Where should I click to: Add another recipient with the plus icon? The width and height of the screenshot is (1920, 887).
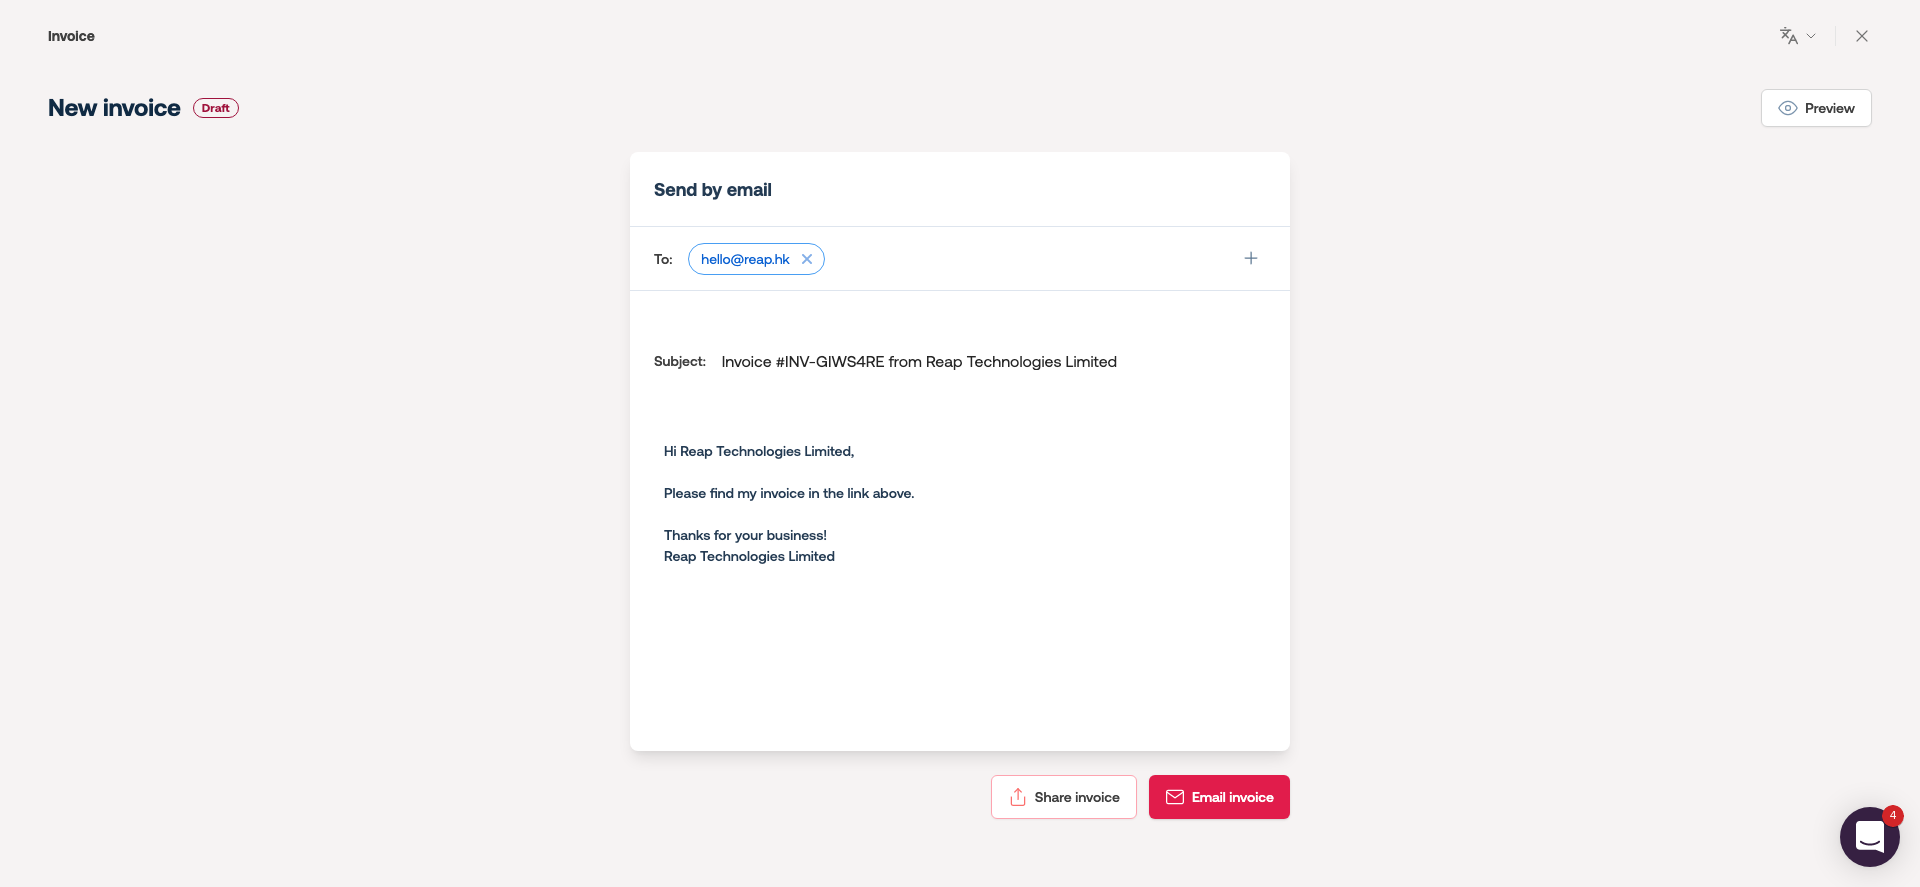(x=1251, y=258)
